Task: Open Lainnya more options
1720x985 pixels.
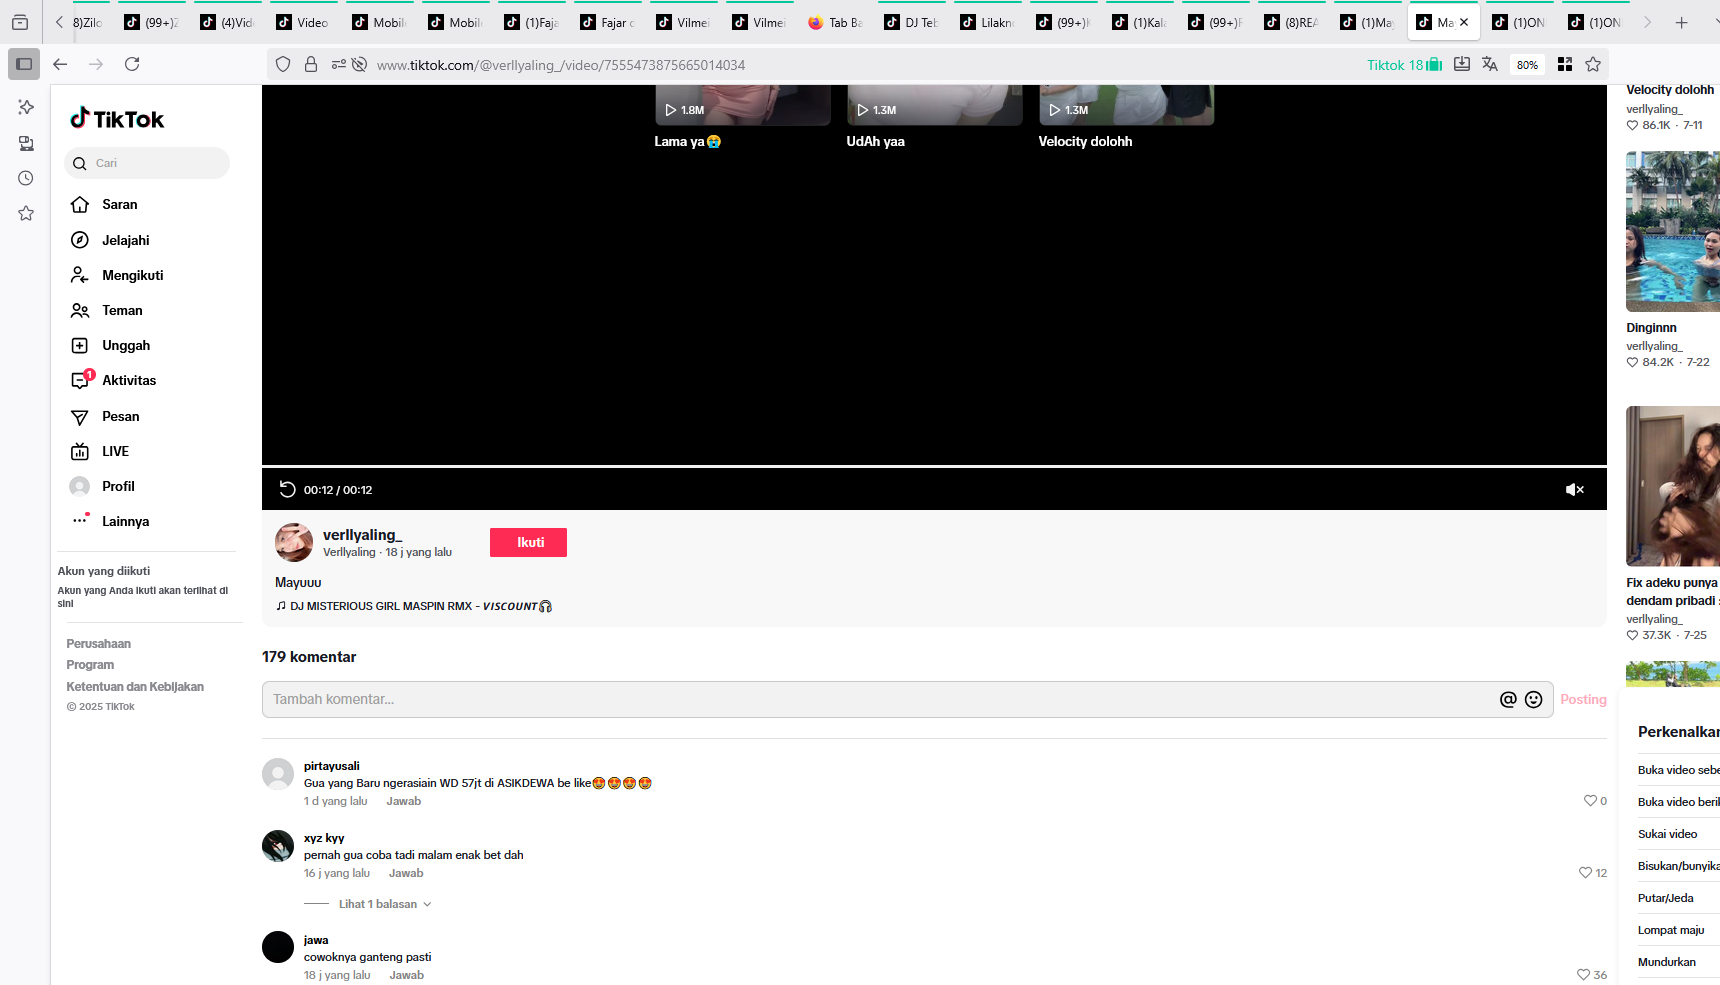Action: pyautogui.click(x=110, y=521)
